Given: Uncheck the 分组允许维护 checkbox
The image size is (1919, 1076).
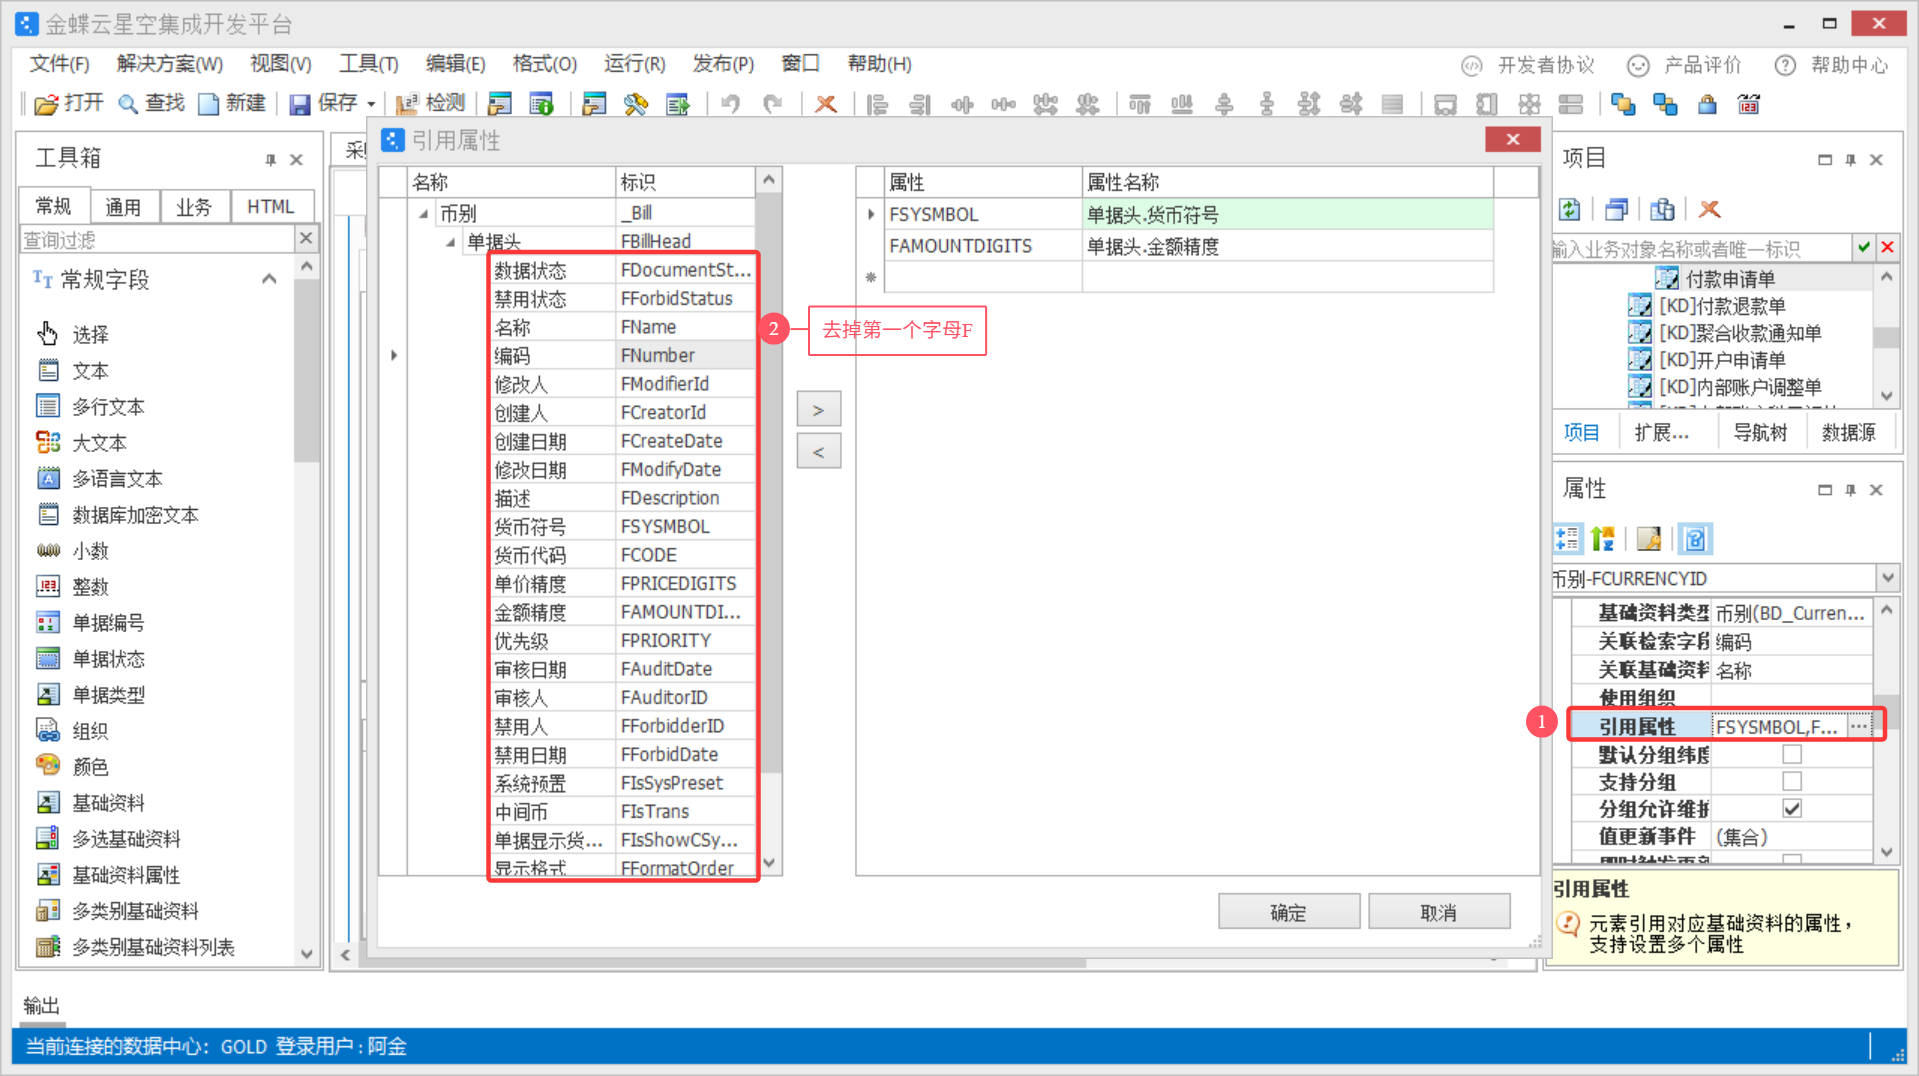Looking at the screenshot, I should click(1791, 808).
